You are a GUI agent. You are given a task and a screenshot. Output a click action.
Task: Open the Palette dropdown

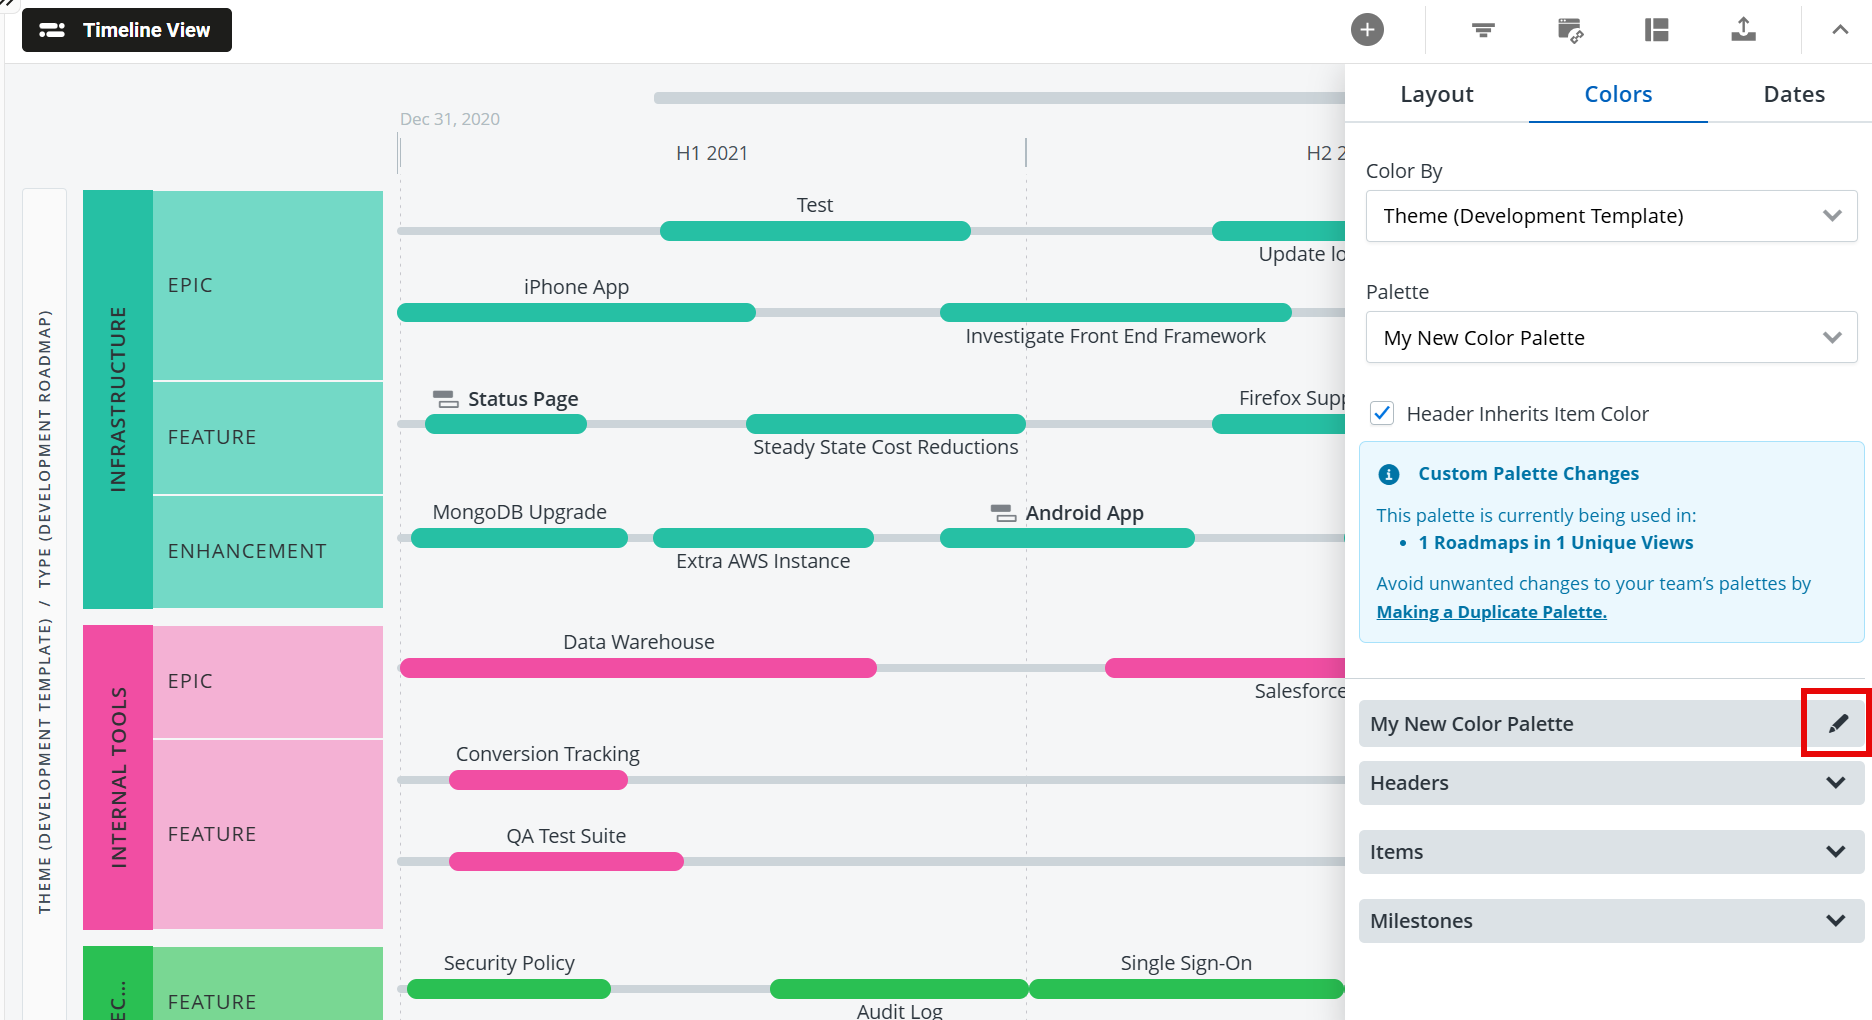(1611, 338)
